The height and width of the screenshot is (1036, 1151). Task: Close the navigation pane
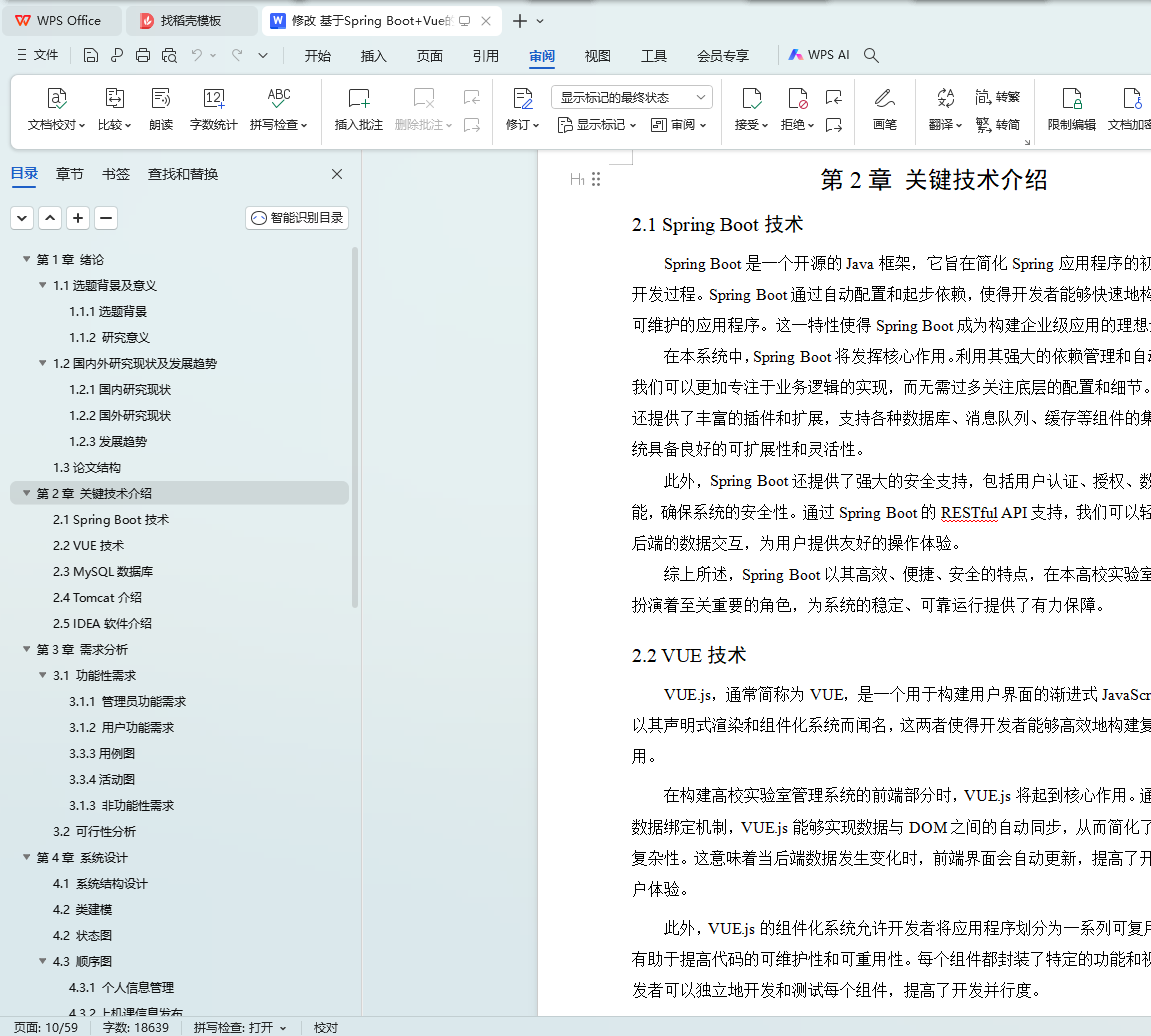[337, 174]
